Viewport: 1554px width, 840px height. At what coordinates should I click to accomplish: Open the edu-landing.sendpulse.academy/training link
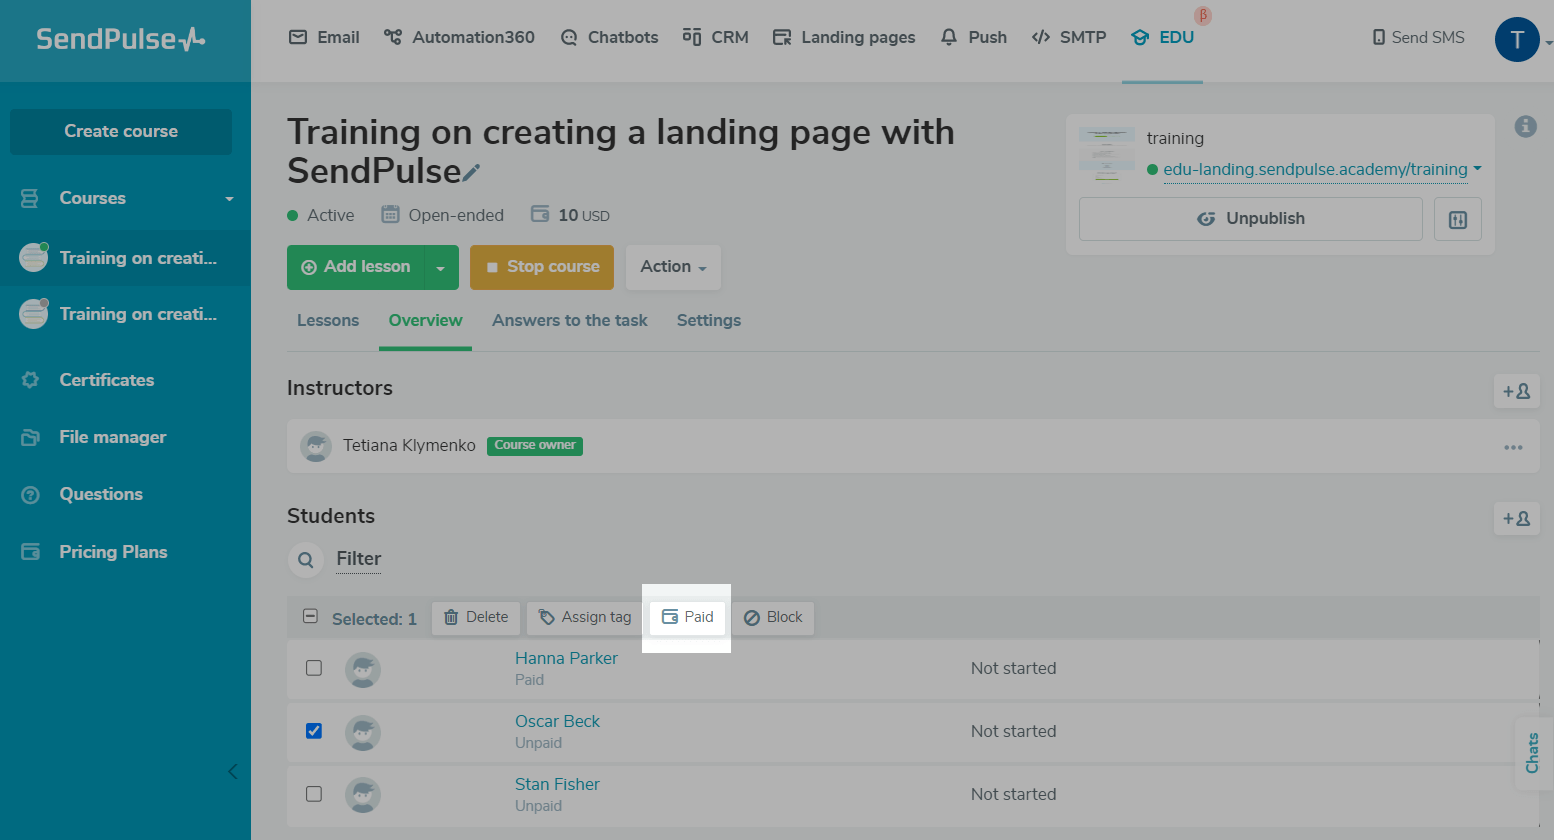click(1315, 169)
